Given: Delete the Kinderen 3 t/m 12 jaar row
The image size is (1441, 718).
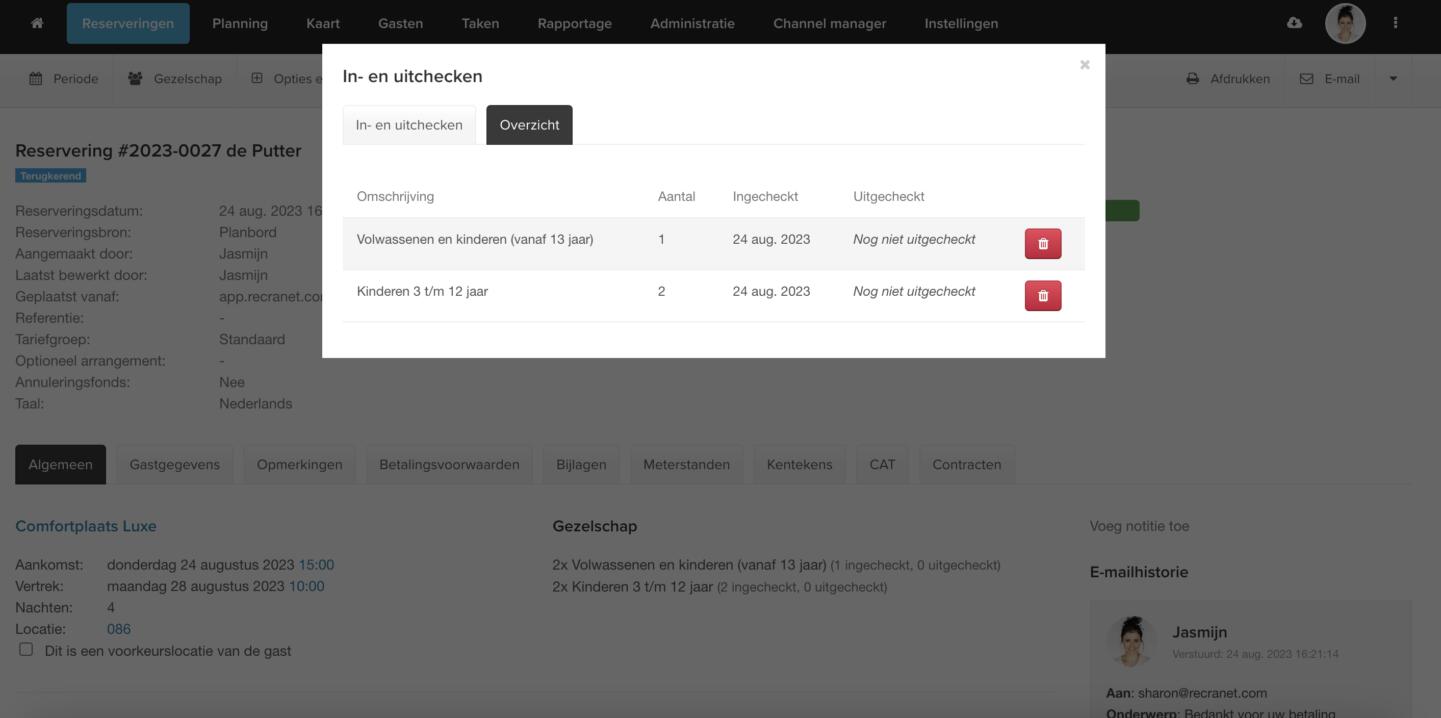Looking at the screenshot, I should coord(1042,296).
